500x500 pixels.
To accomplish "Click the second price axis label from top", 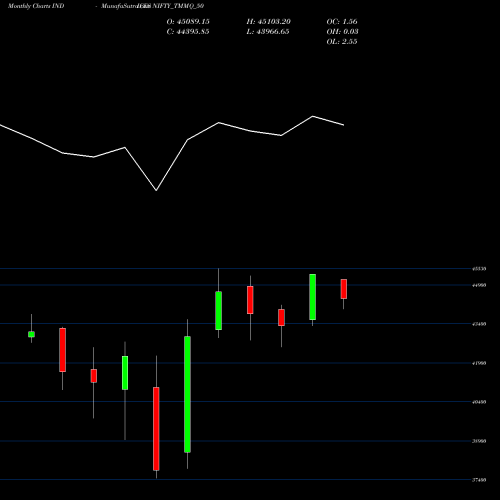I will pyautogui.click(x=479, y=285).
